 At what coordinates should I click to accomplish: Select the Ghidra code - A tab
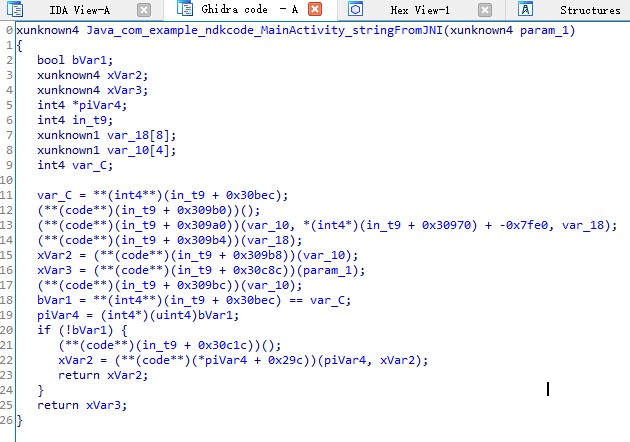click(250, 9)
